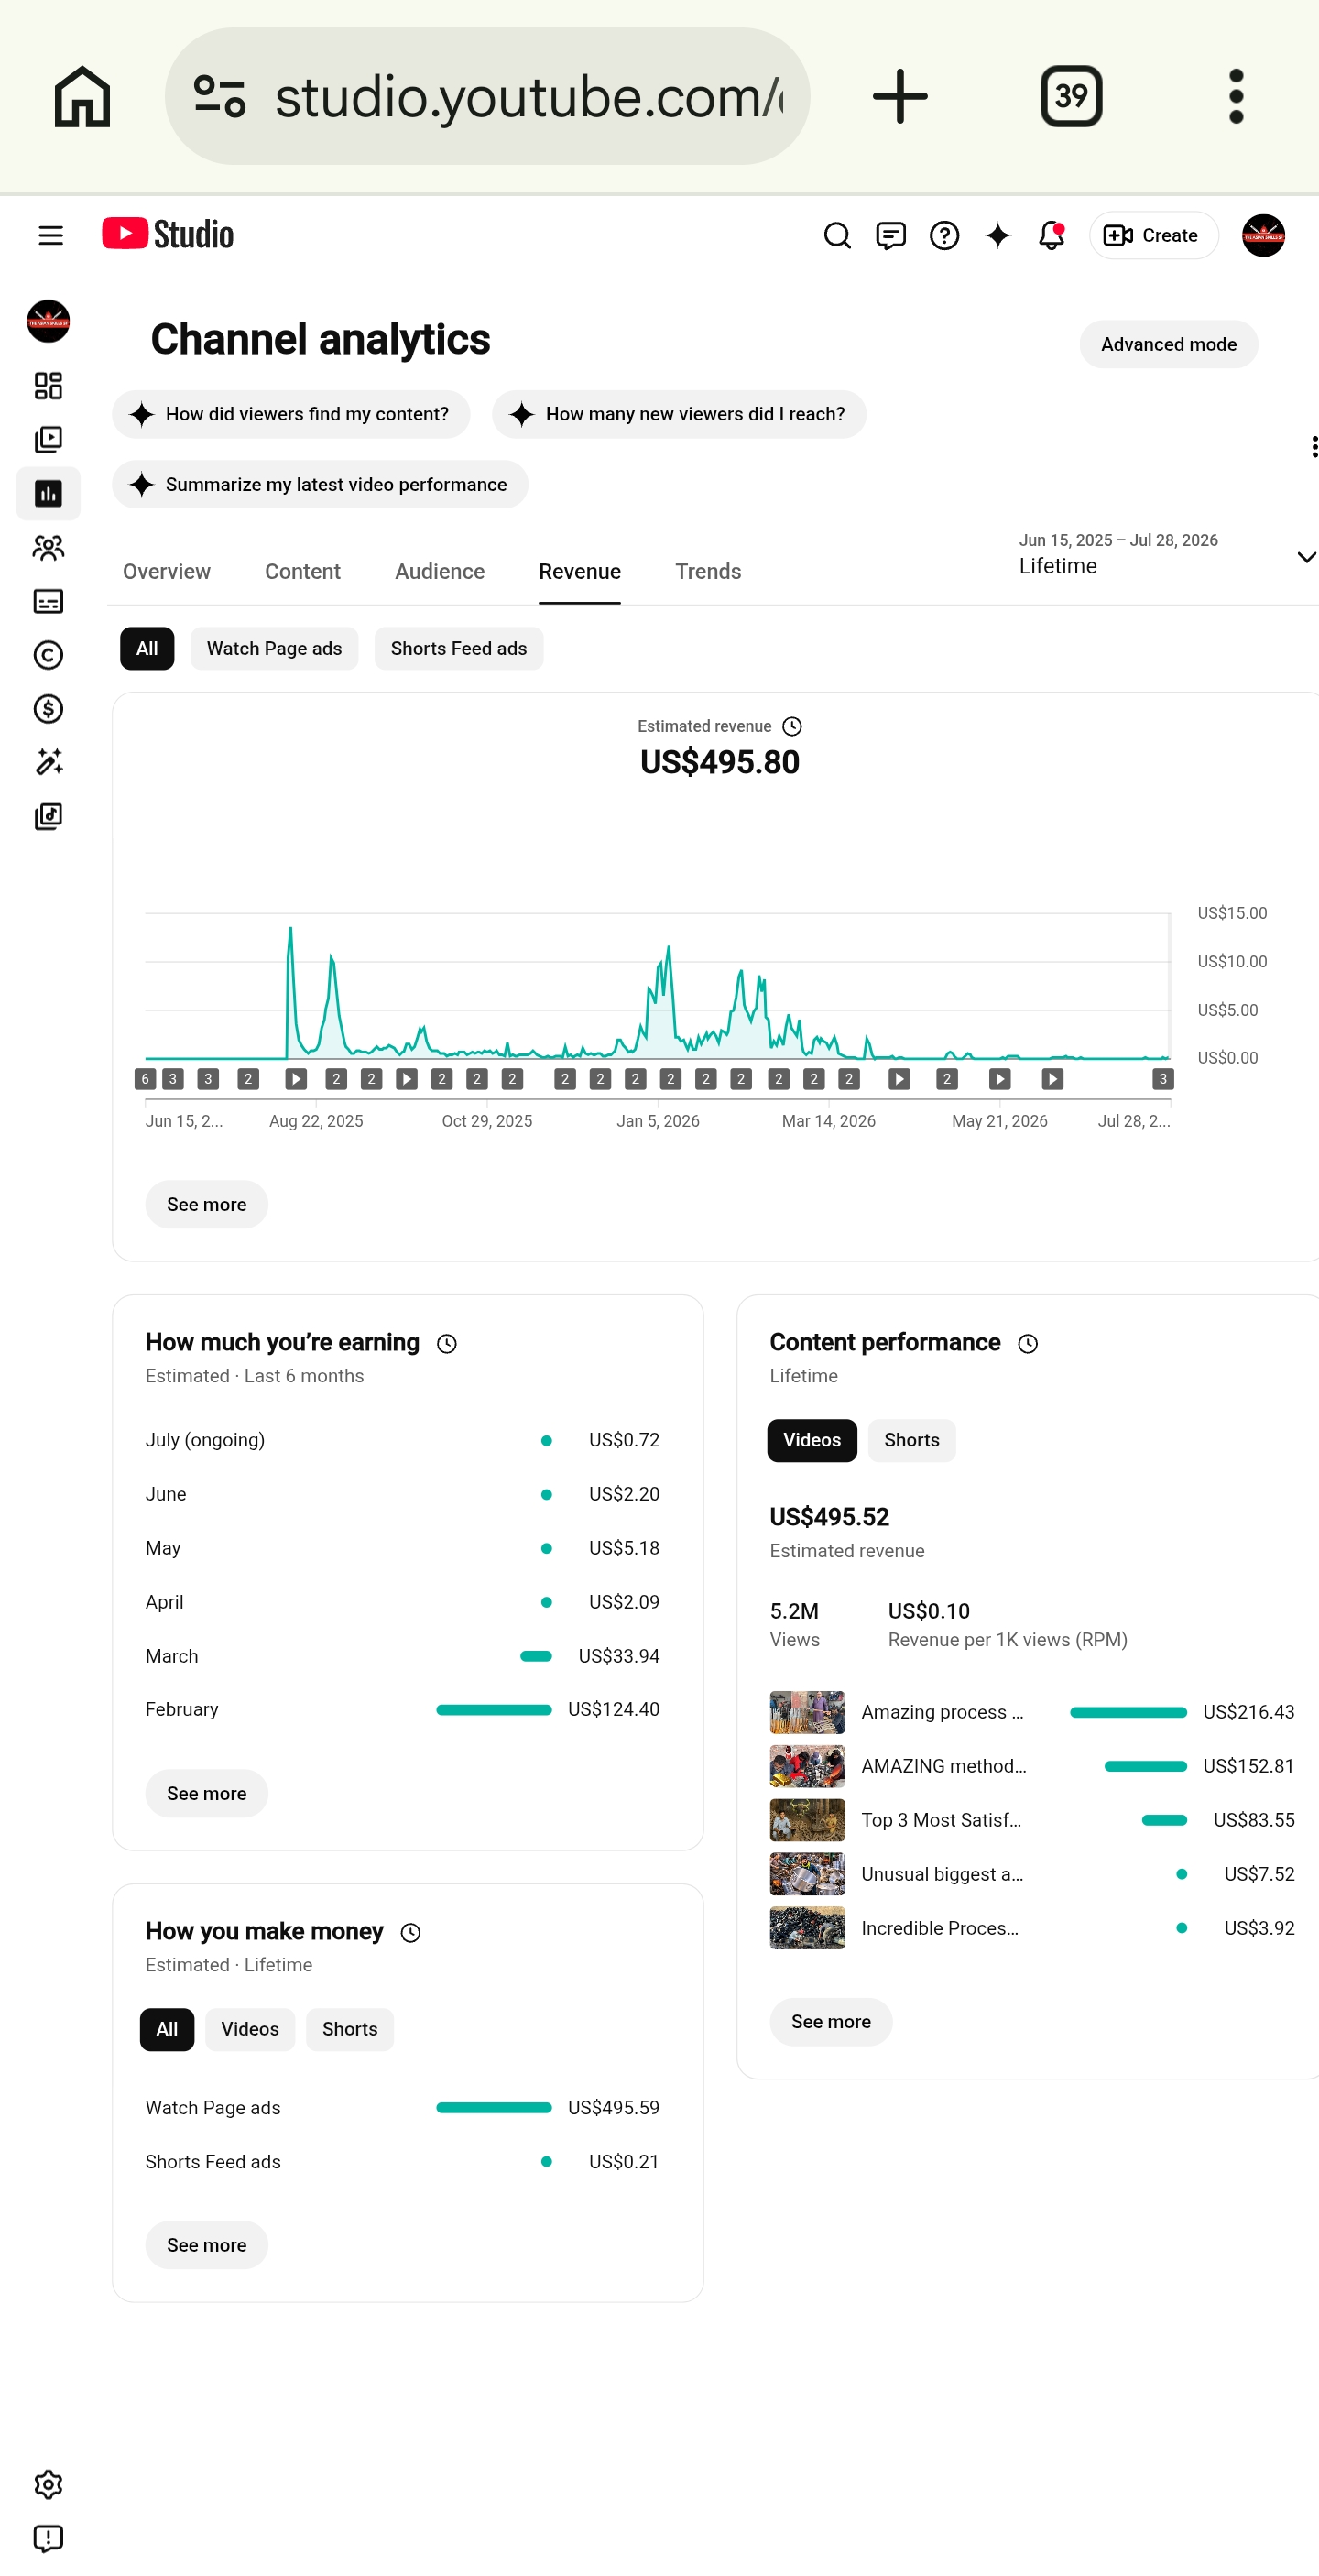Click 'Summarize my latest video performance'

pyautogui.click(x=320, y=484)
